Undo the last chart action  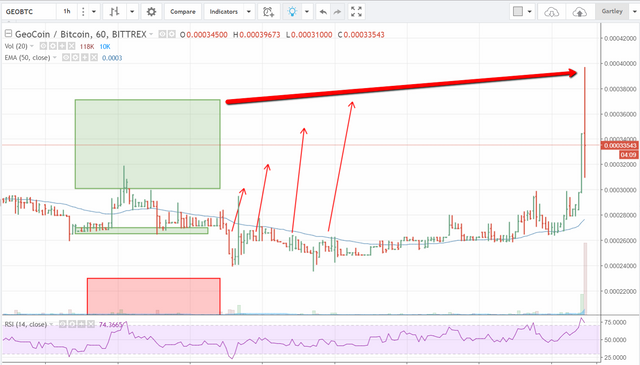(x=323, y=12)
